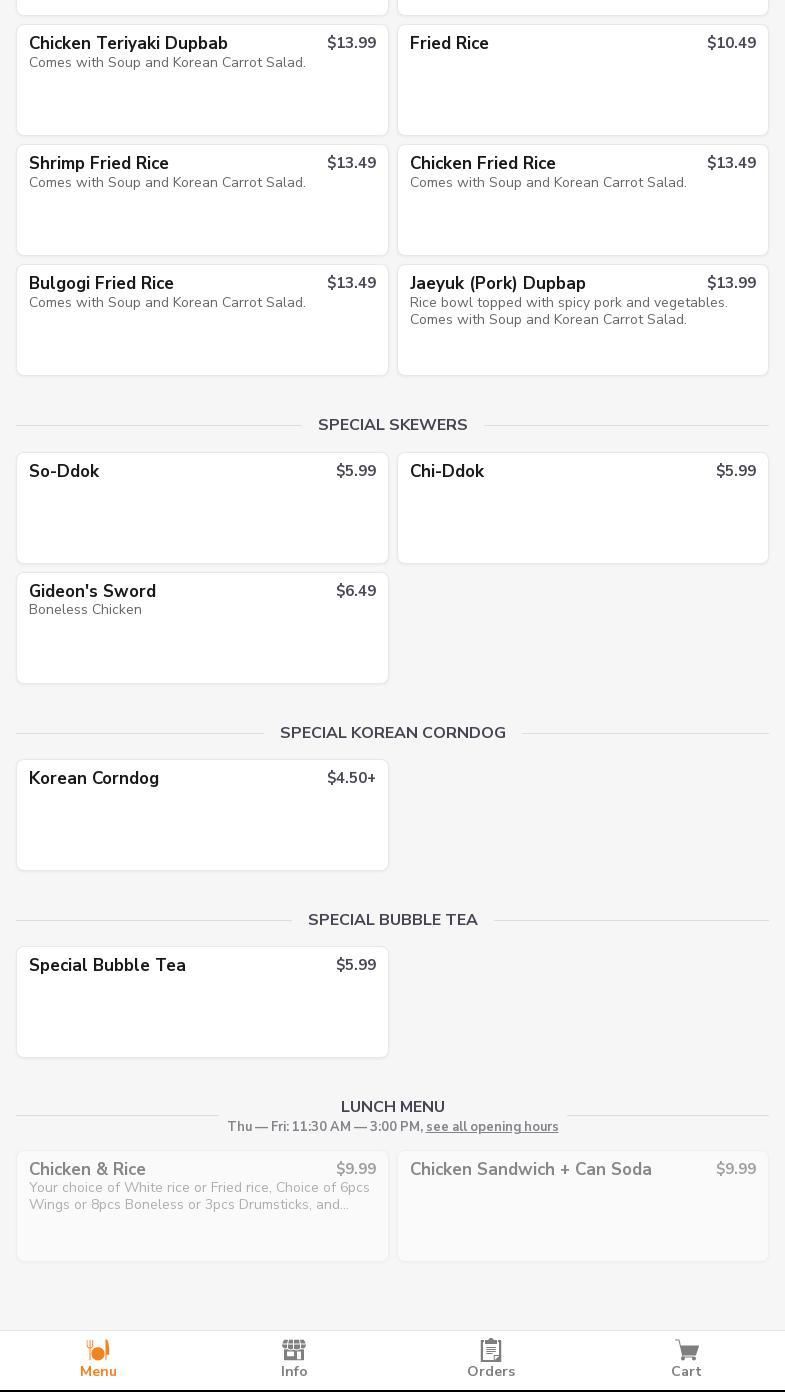Pick the So-Ddok skewer card

202,508
